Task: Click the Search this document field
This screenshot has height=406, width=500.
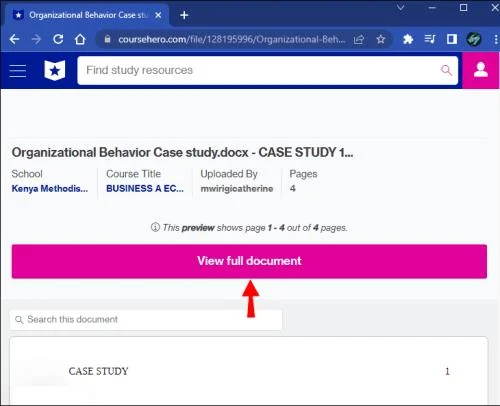Action: [x=146, y=320]
